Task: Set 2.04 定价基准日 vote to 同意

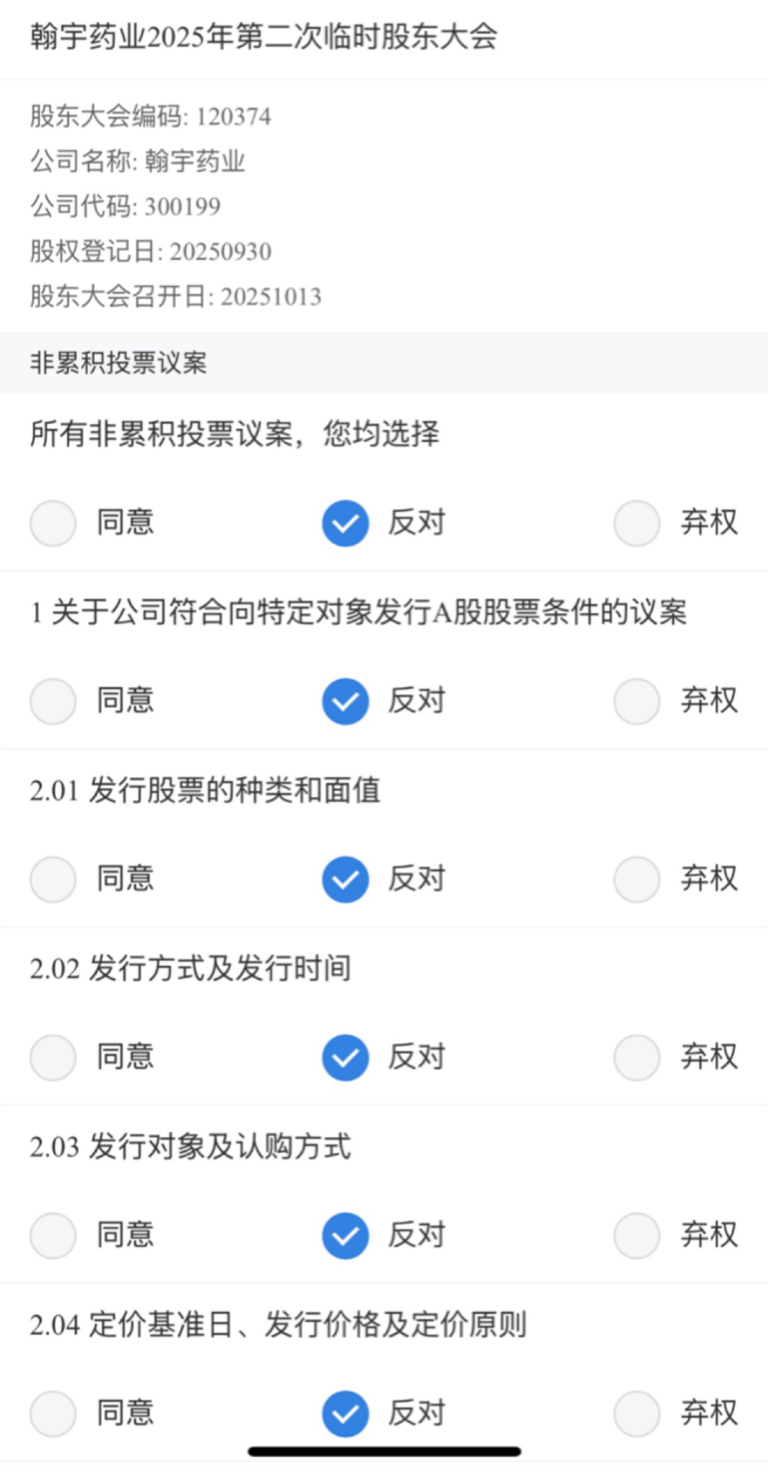Action: [53, 1413]
